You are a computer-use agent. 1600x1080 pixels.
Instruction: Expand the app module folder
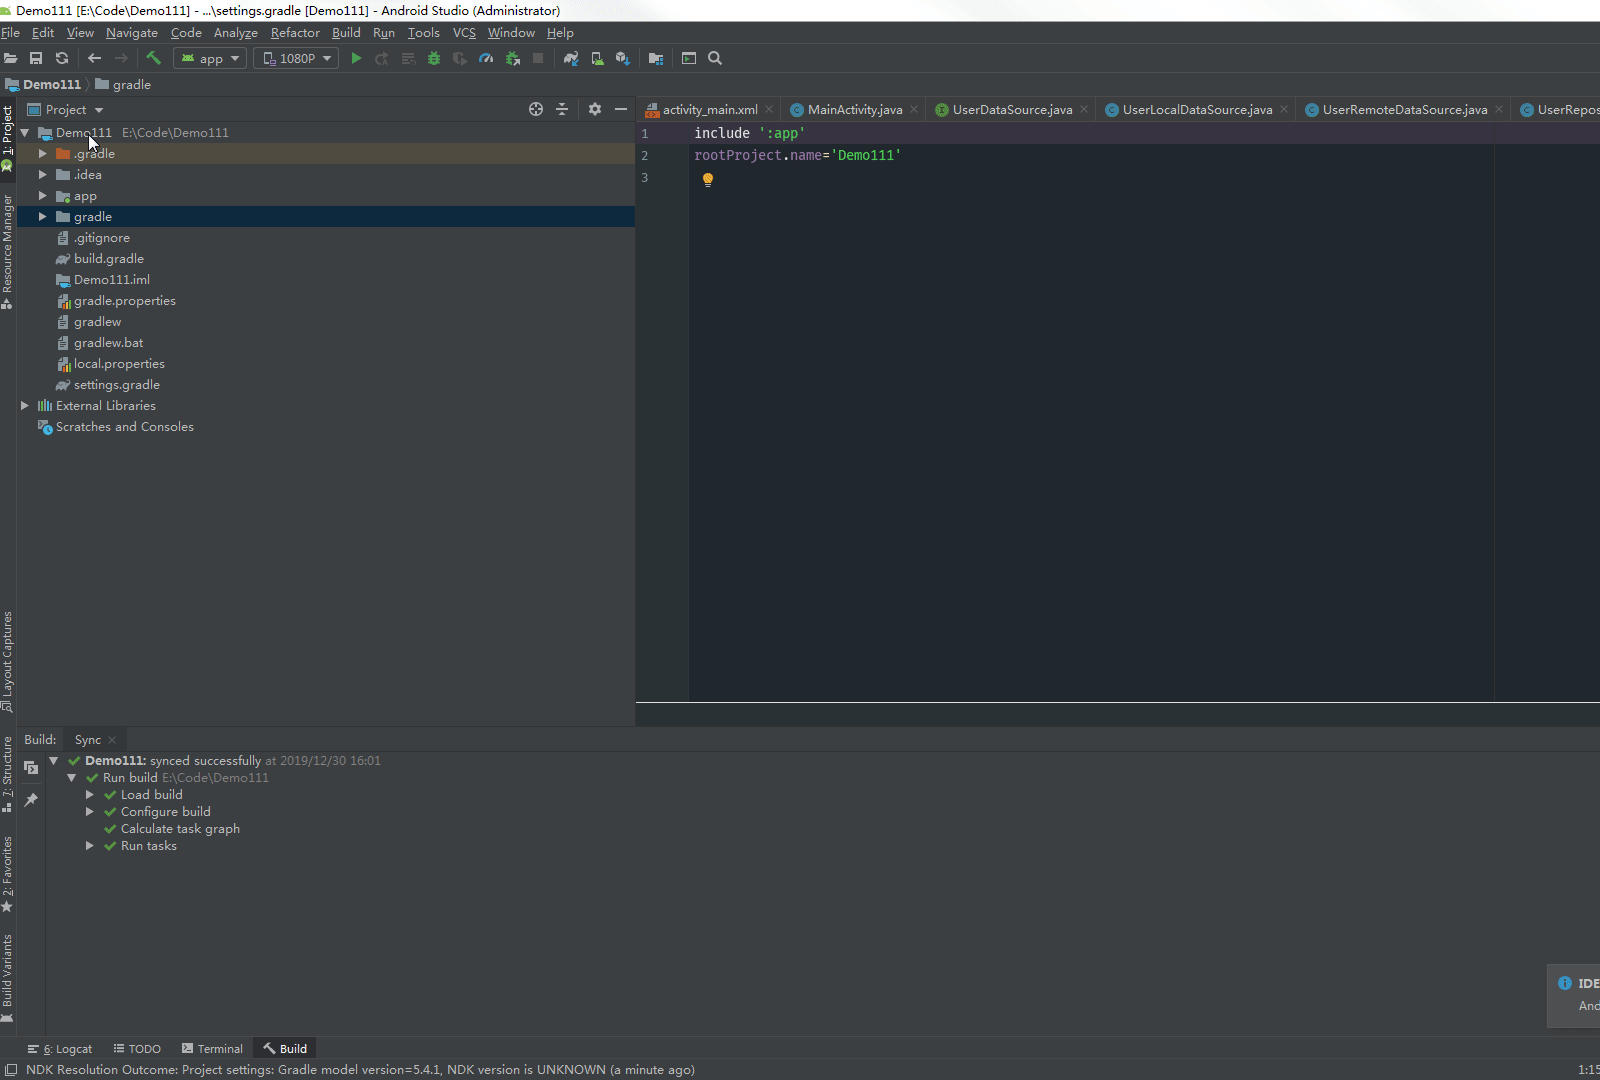43,196
